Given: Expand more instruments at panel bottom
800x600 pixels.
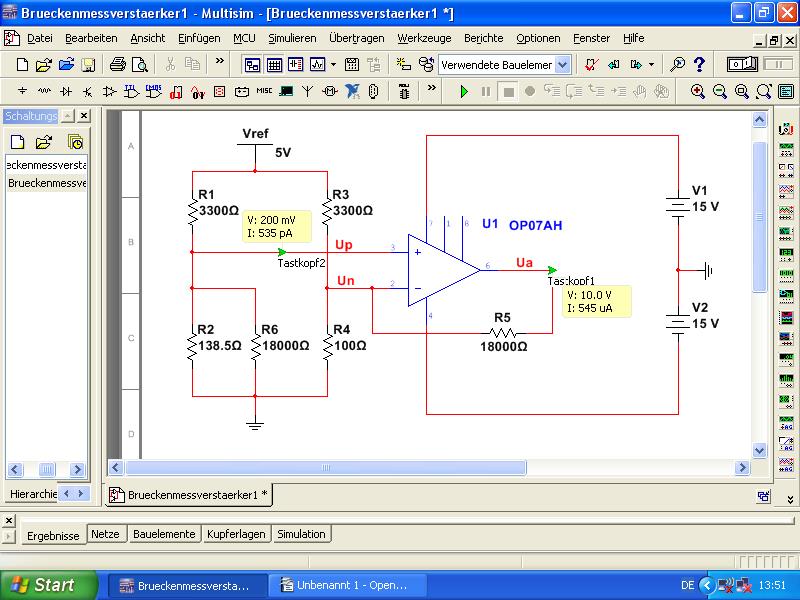Looking at the screenshot, I should [x=790, y=499].
